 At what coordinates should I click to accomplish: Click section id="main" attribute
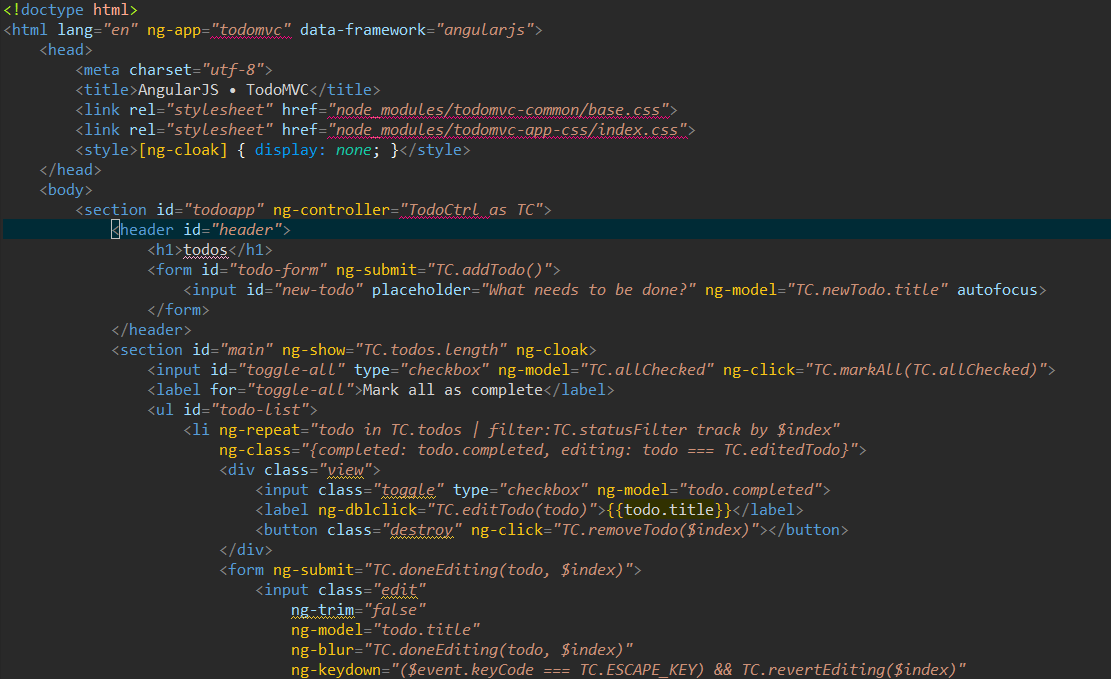(x=232, y=349)
